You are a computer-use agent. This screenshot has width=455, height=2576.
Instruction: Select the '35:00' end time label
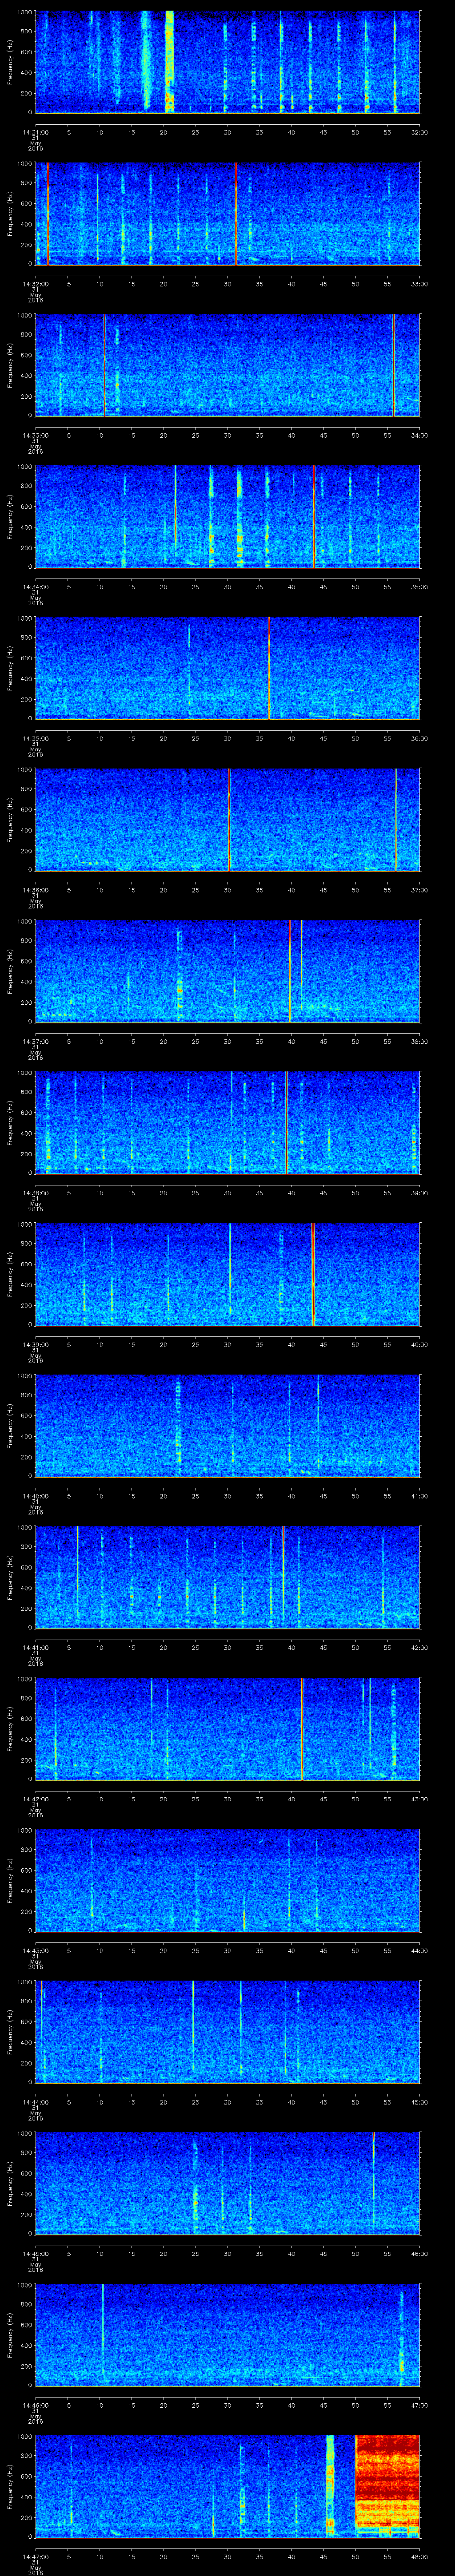tap(419, 586)
